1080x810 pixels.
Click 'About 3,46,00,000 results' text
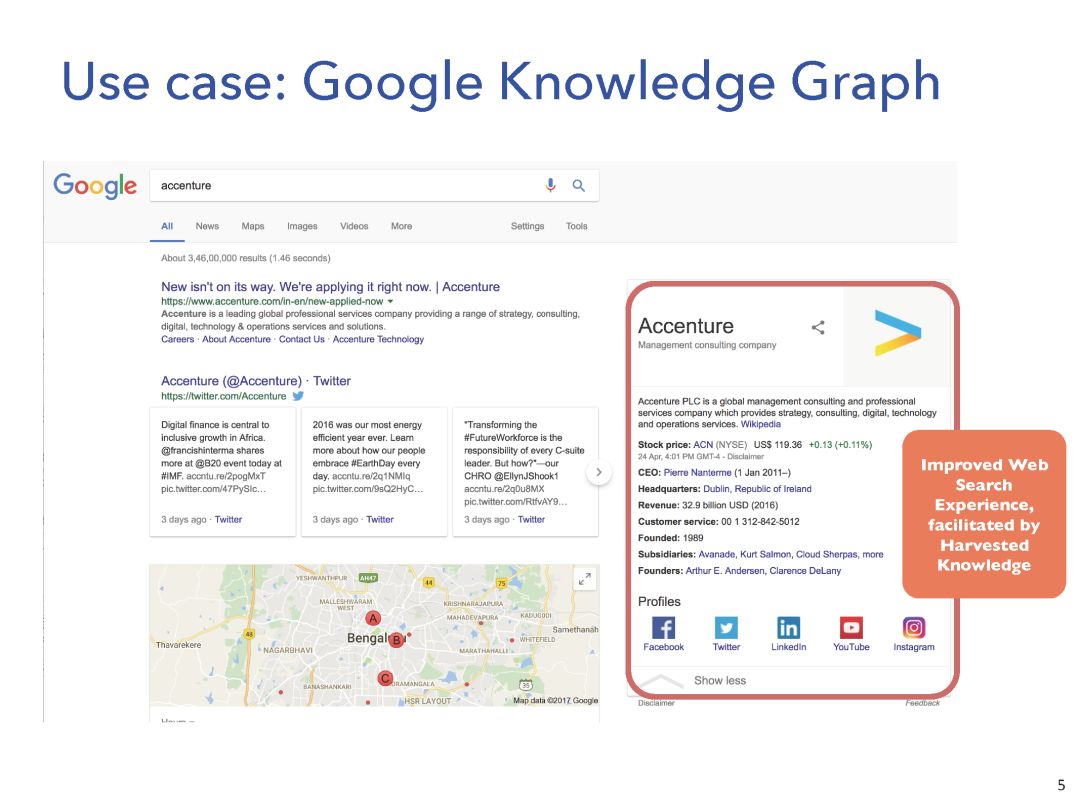point(246,258)
